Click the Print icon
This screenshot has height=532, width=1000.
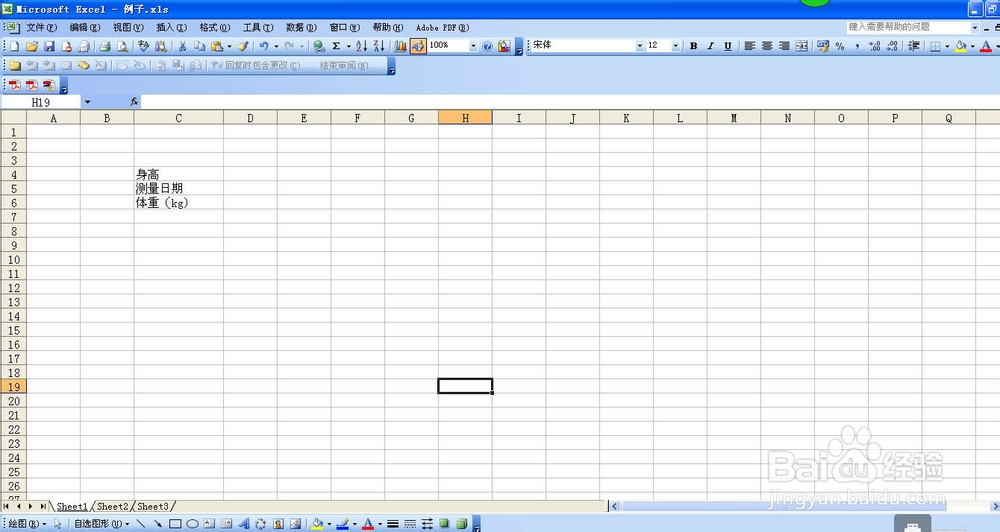[105, 46]
